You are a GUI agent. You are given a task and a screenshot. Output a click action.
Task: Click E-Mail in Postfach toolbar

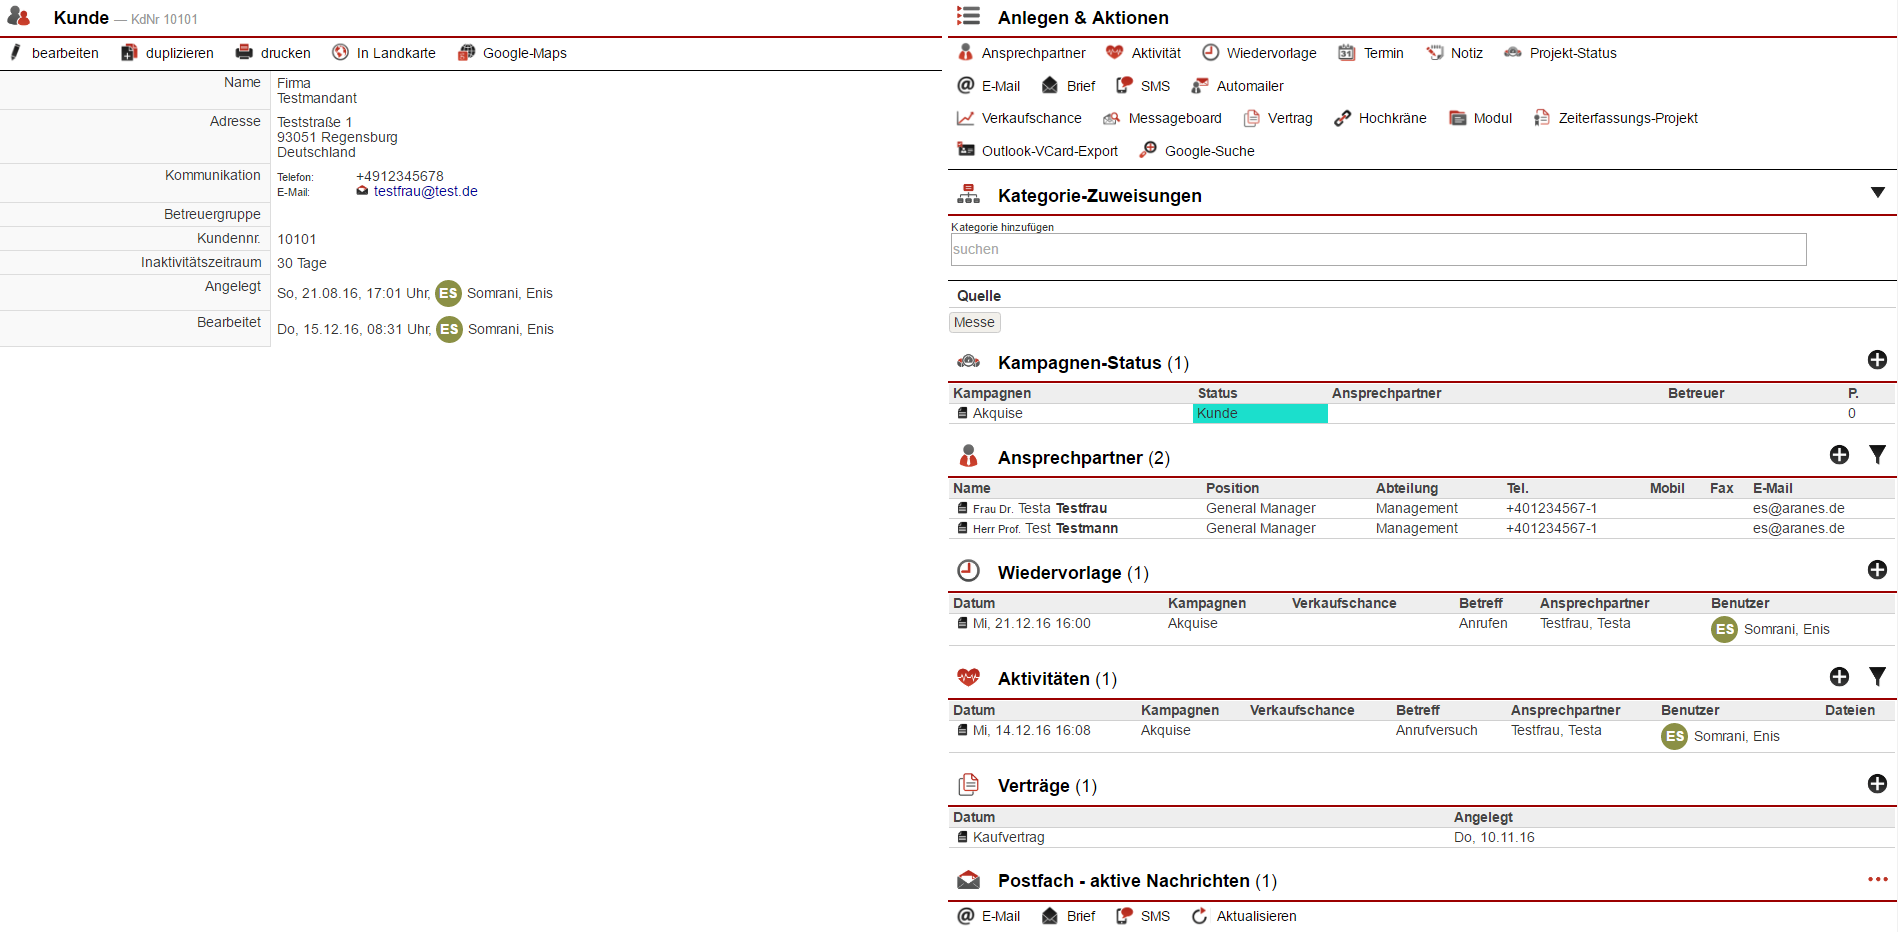(x=989, y=916)
